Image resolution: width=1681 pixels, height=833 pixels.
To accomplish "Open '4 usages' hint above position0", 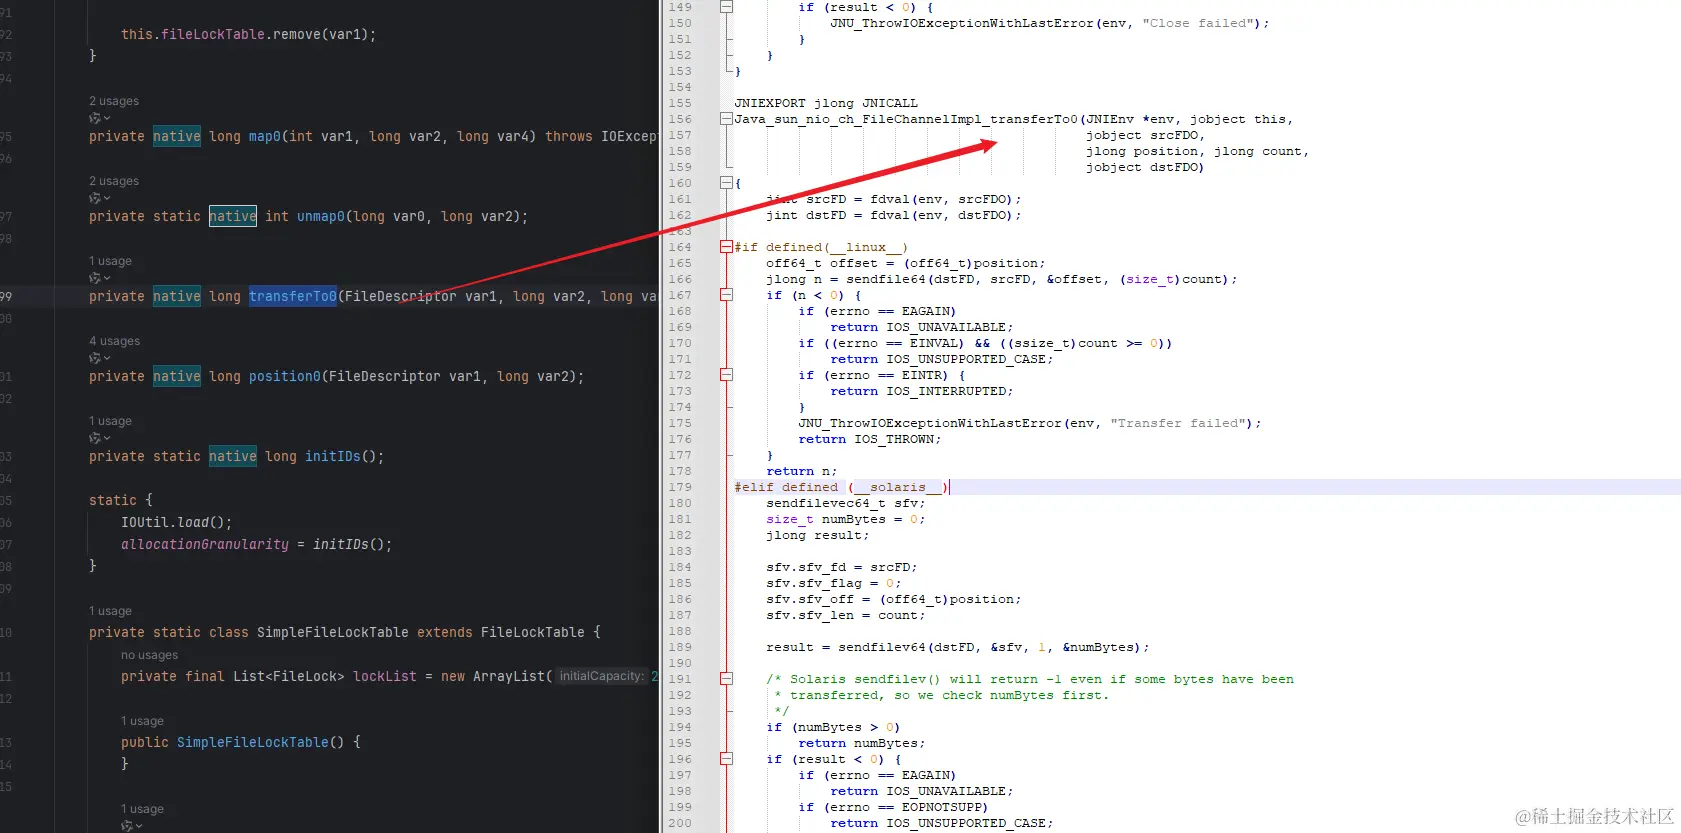I will tap(114, 341).
